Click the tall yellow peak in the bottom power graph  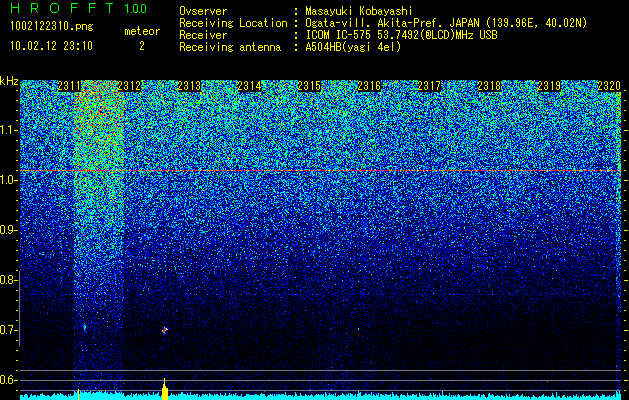tap(164, 389)
